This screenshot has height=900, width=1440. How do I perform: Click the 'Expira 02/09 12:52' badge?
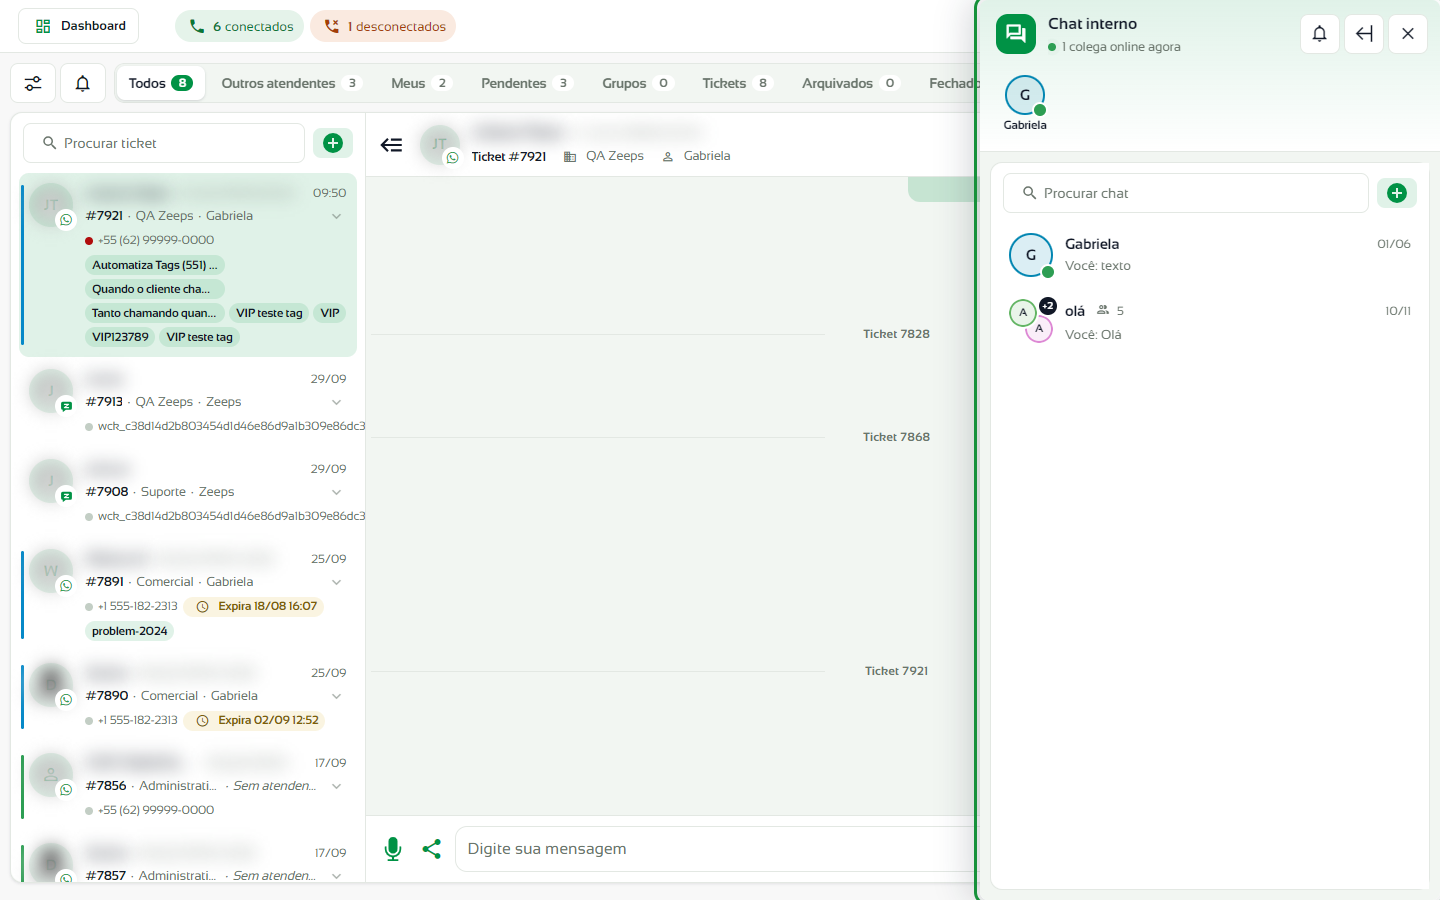click(256, 720)
